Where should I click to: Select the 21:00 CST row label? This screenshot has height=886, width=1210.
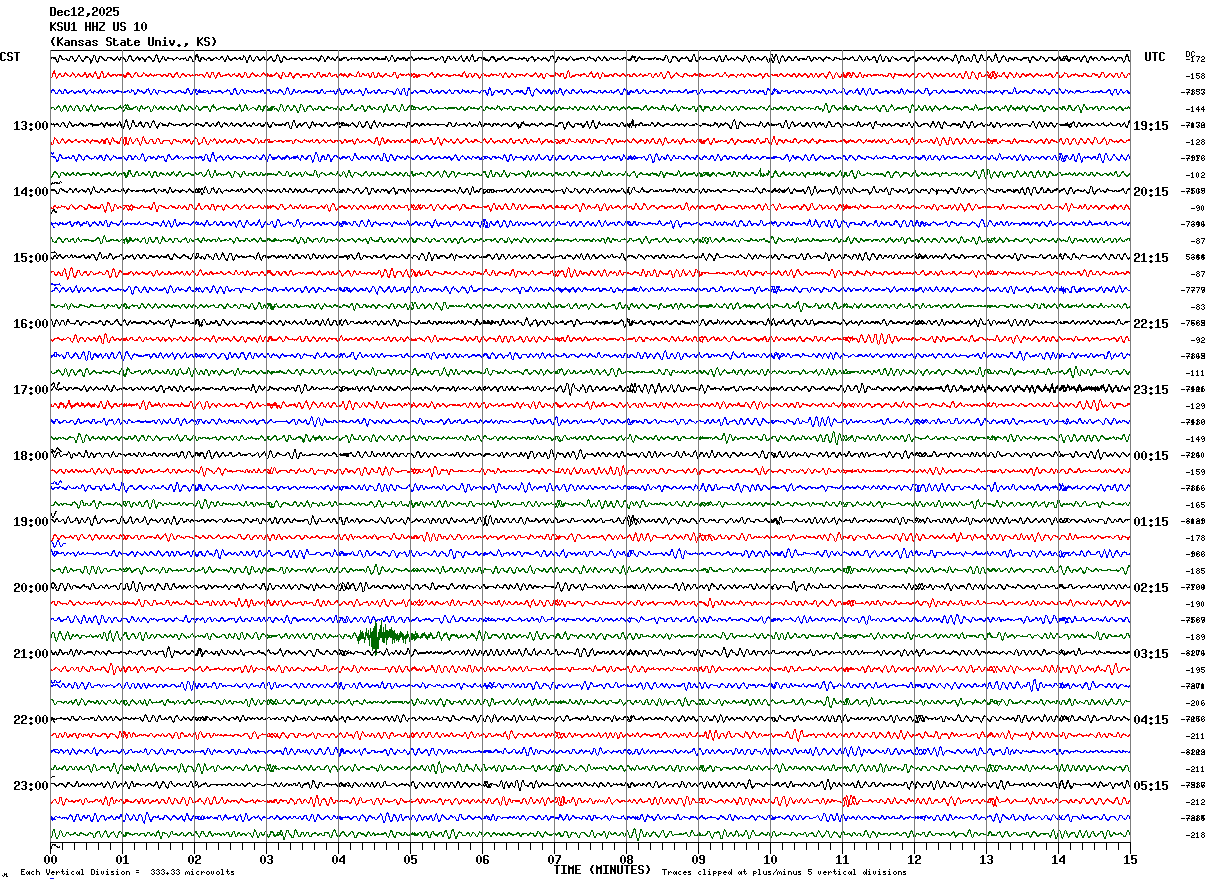pyautogui.click(x=31, y=654)
